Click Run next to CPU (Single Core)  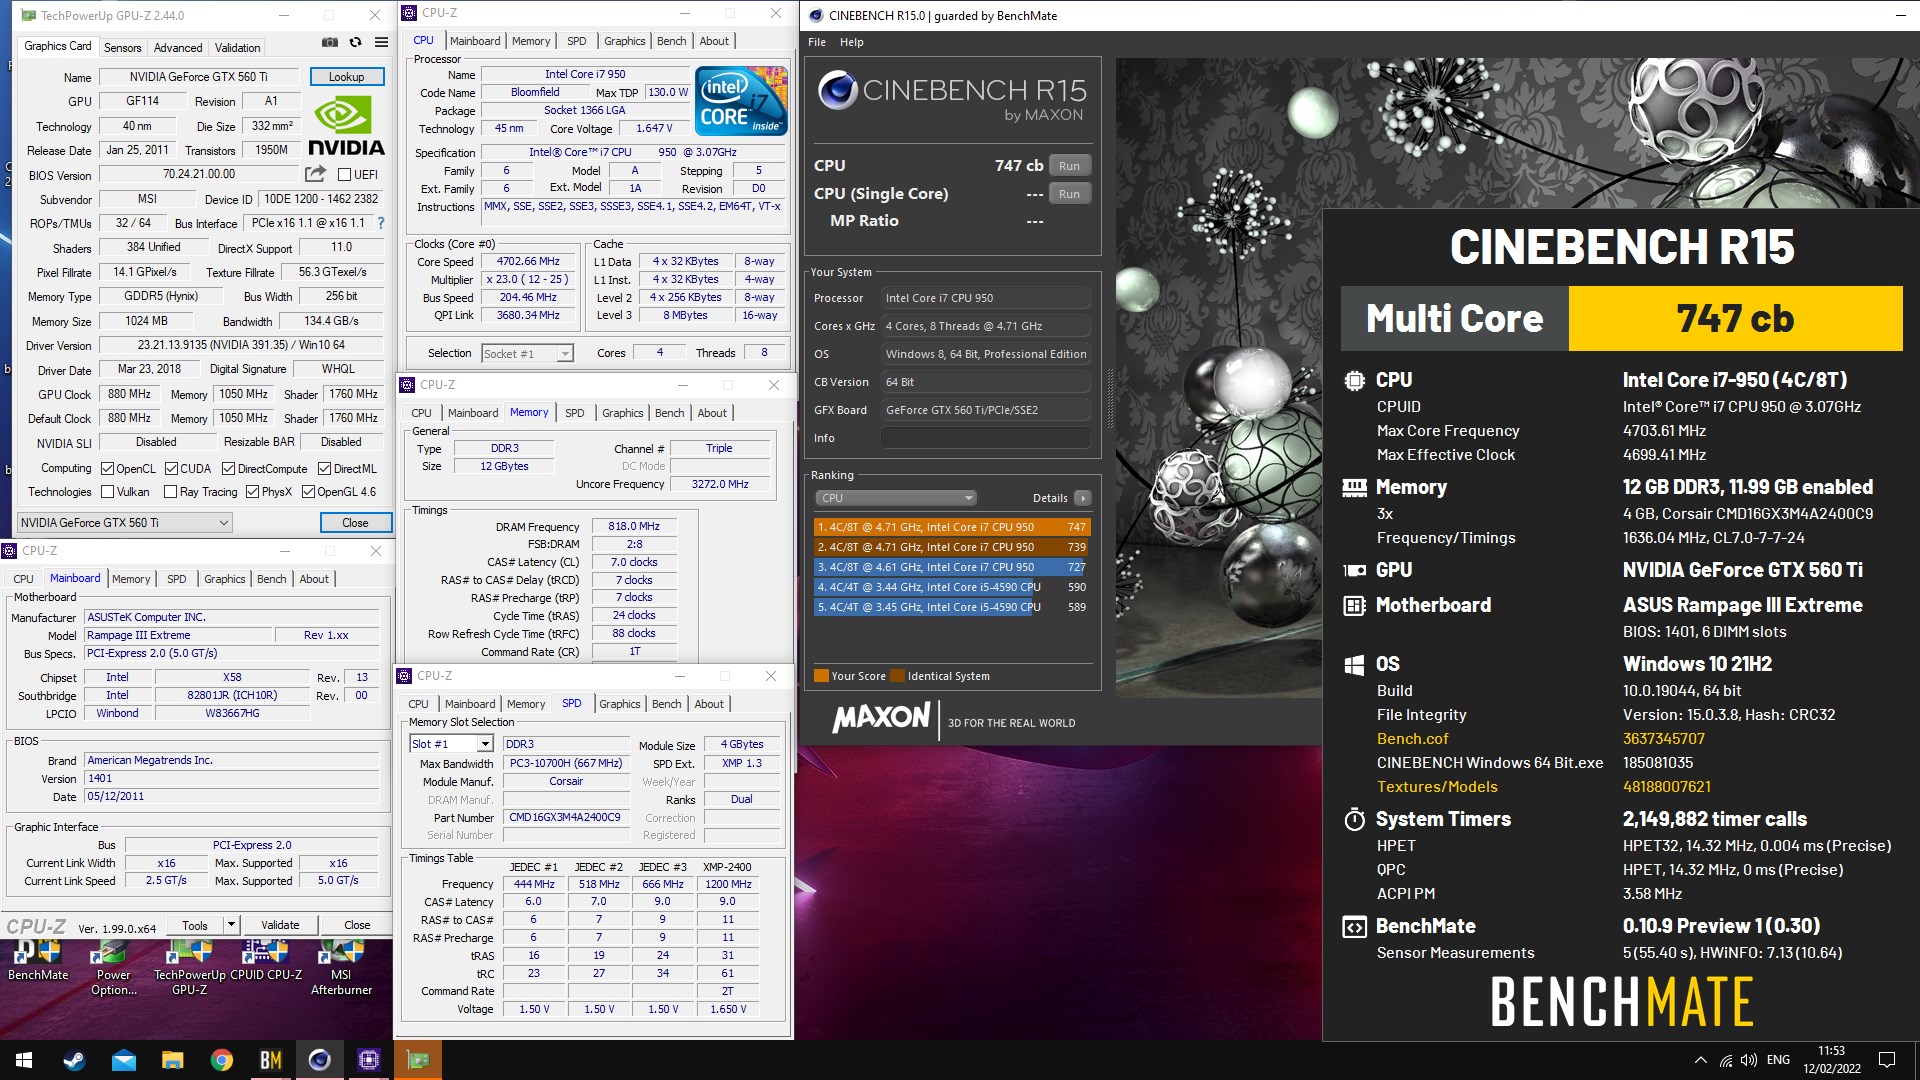tap(1069, 194)
